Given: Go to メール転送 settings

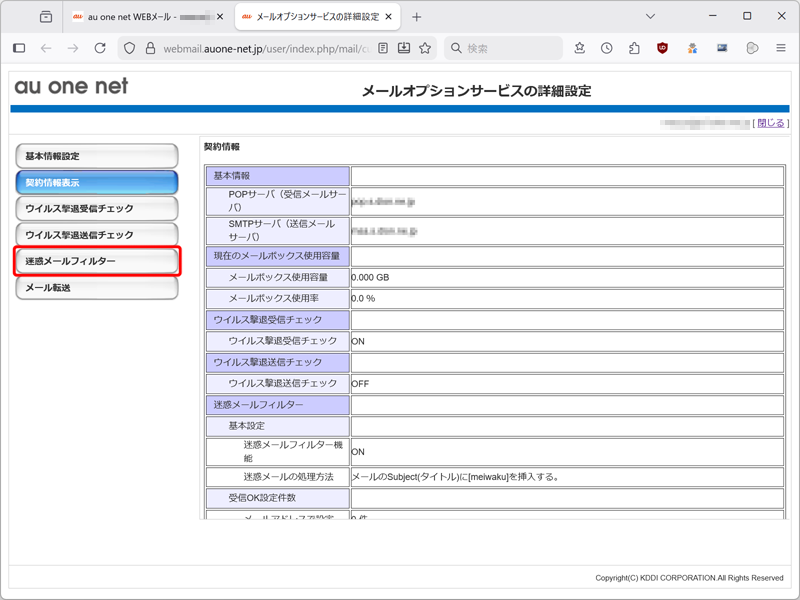Looking at the screenshot, I should click(x=97, y=288).
